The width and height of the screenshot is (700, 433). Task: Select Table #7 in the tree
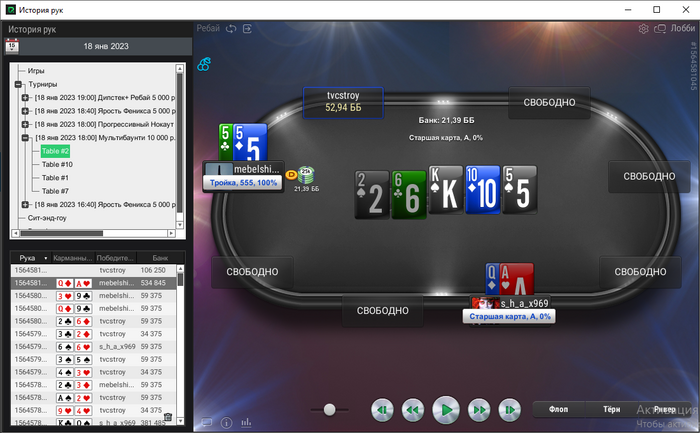[x=55, y=191]
